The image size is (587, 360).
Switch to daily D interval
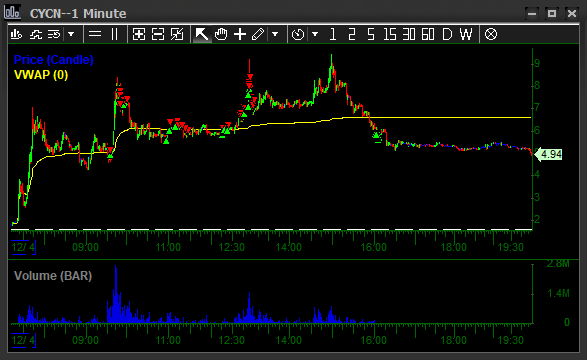[447, 34]
